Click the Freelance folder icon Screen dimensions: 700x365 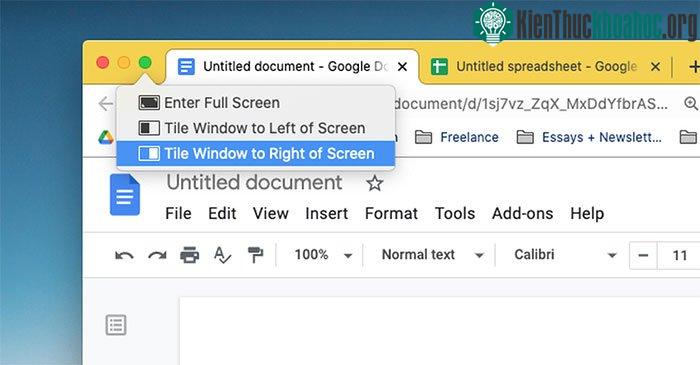423,137
